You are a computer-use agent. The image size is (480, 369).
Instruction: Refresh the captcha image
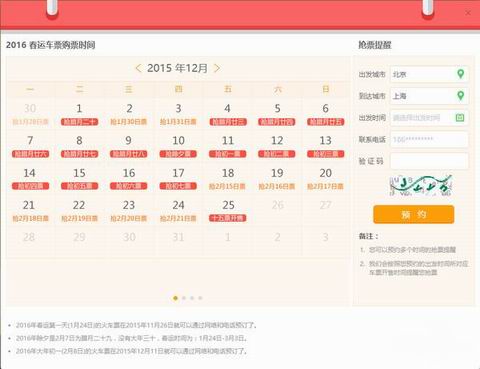[x=421, y=185]
